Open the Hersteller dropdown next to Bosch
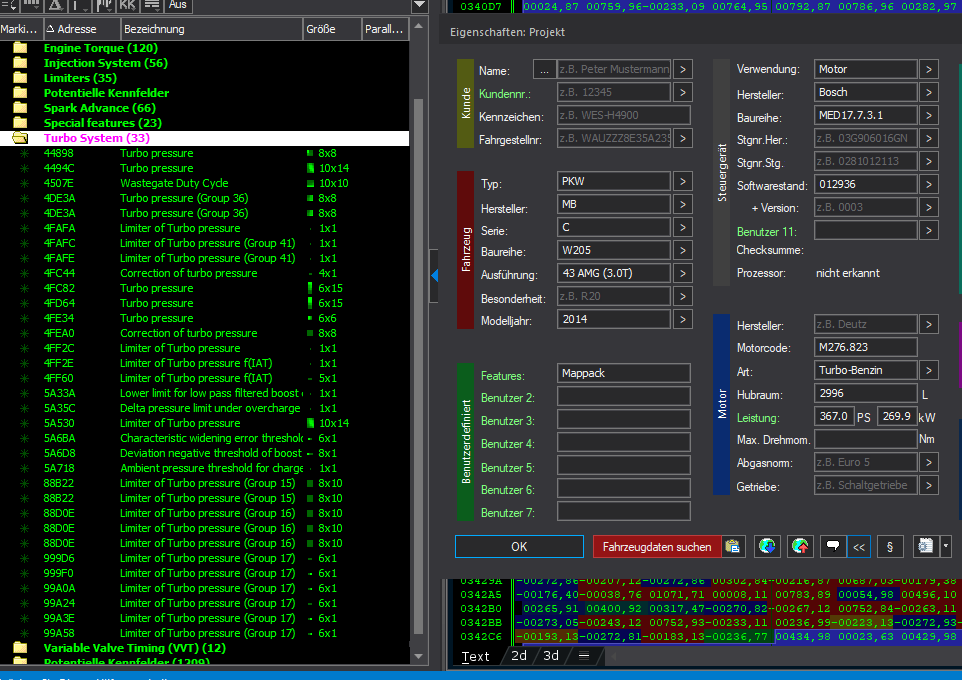This screenshot has width=962, height=680. [x=928, y=93]
